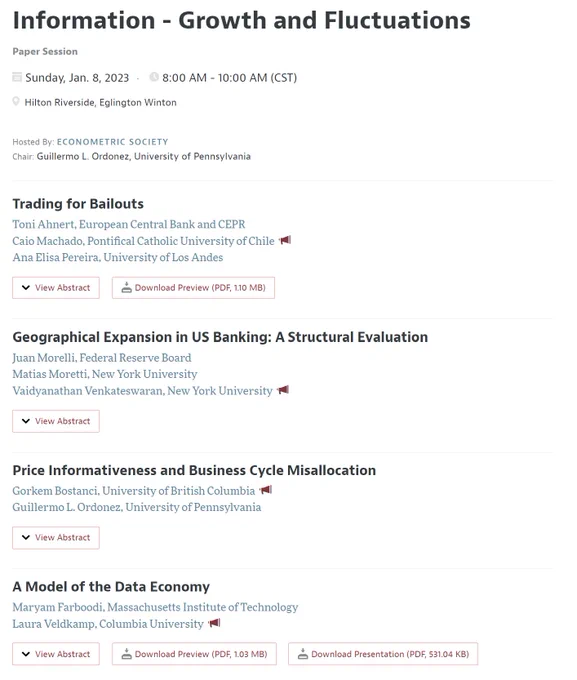Viewport: 577px width, 680px height.
Task: Click download icon in Trading for Bailouts preview
Action: 126,287
